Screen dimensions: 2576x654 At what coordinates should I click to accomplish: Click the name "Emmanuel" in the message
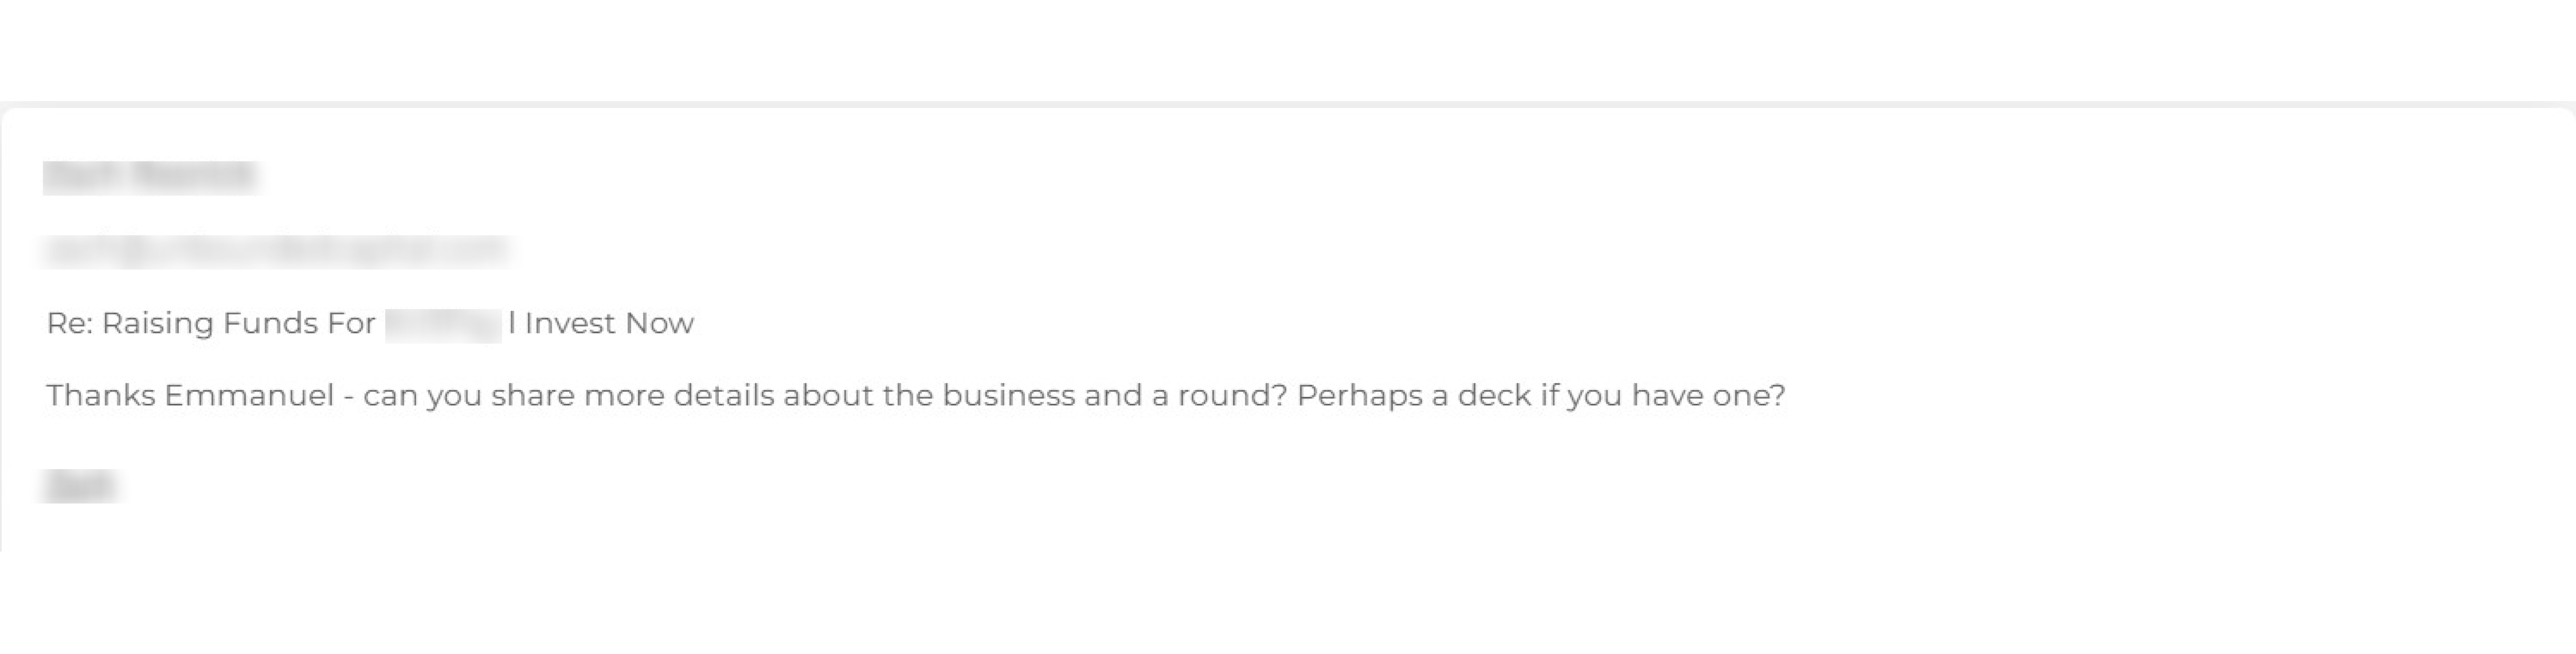(x=249, y=396)
